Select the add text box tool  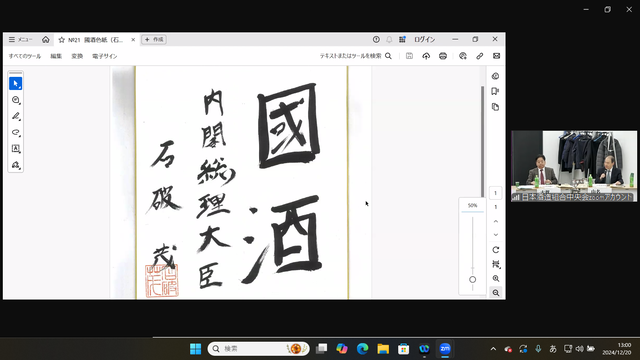(x=16, y=149)
